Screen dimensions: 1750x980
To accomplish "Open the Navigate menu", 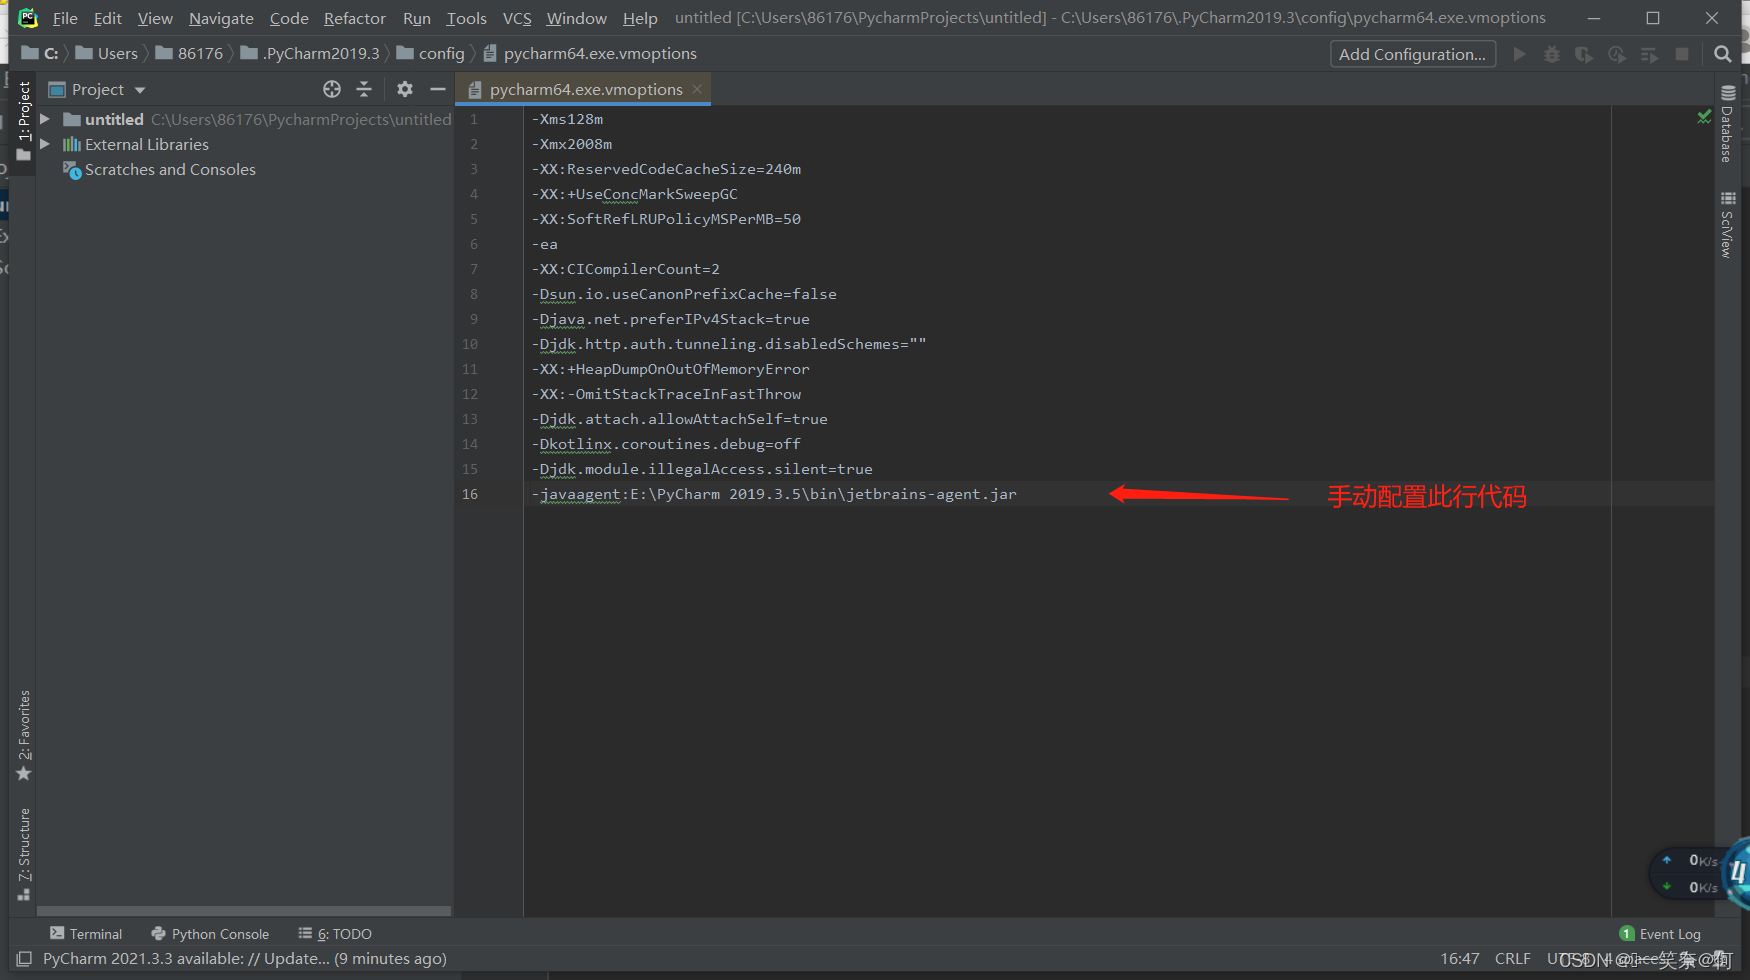I will (221, 18).
